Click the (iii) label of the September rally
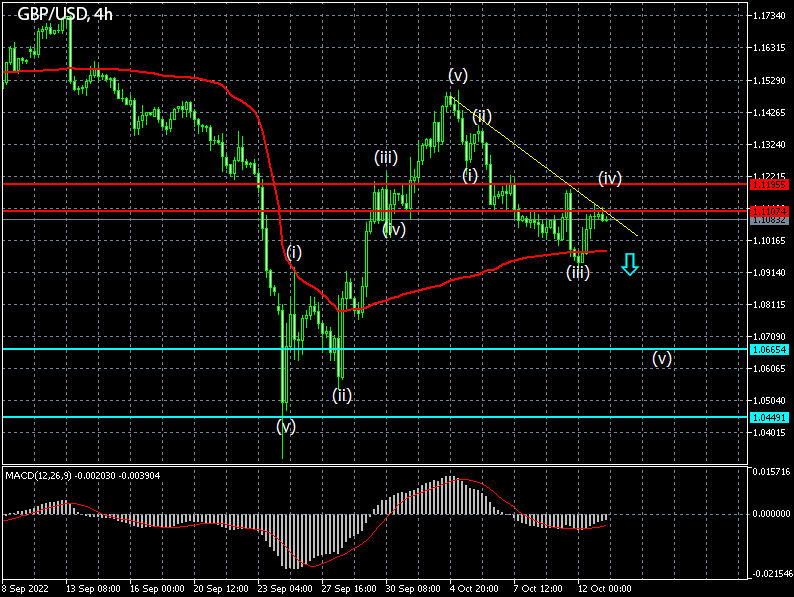 coord(387,157)
